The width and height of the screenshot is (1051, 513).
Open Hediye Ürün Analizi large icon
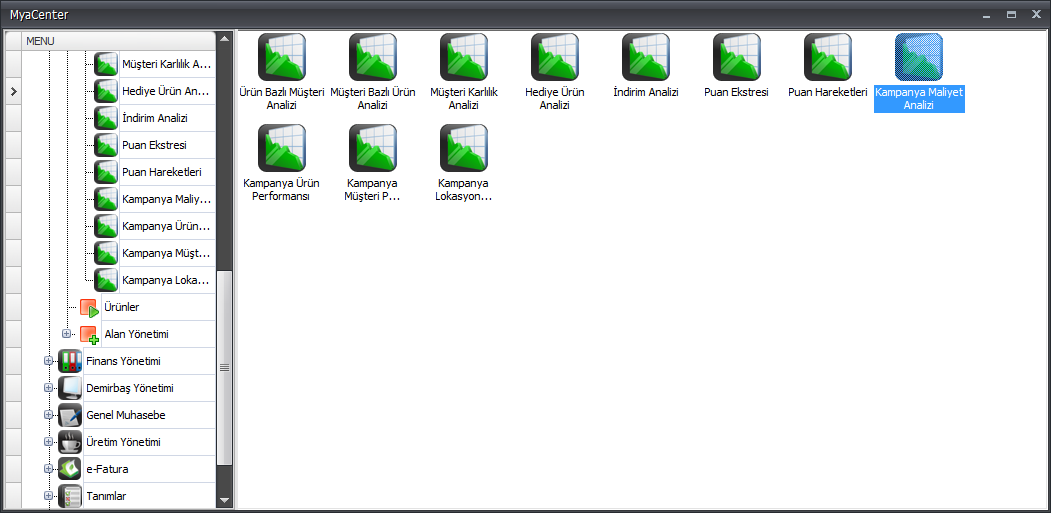(x=556, y=57)
